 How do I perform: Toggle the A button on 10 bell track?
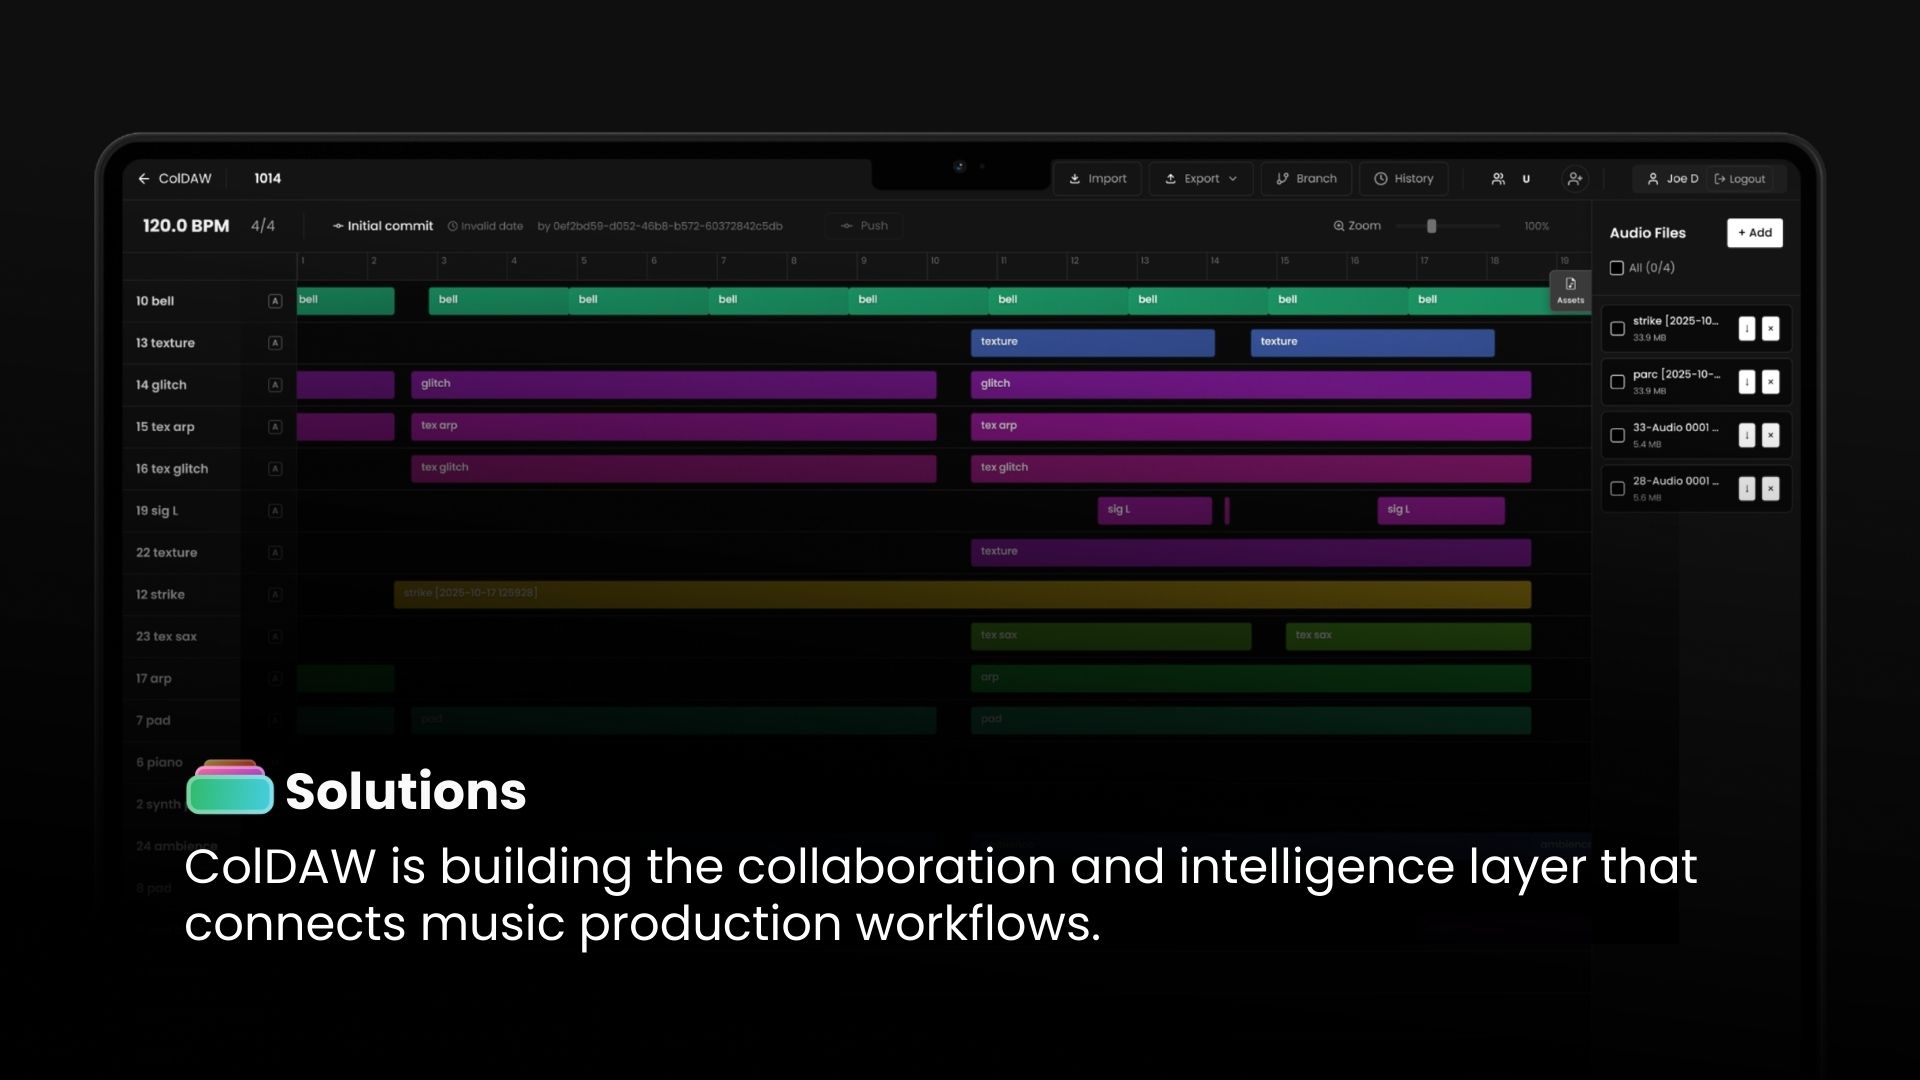click(x=275, y=301)
